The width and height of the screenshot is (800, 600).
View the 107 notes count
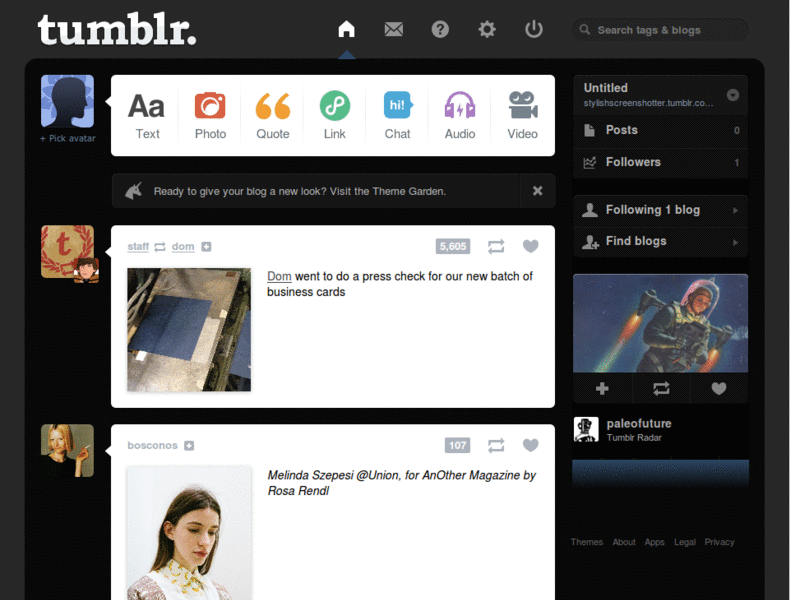tap(457, 445)
